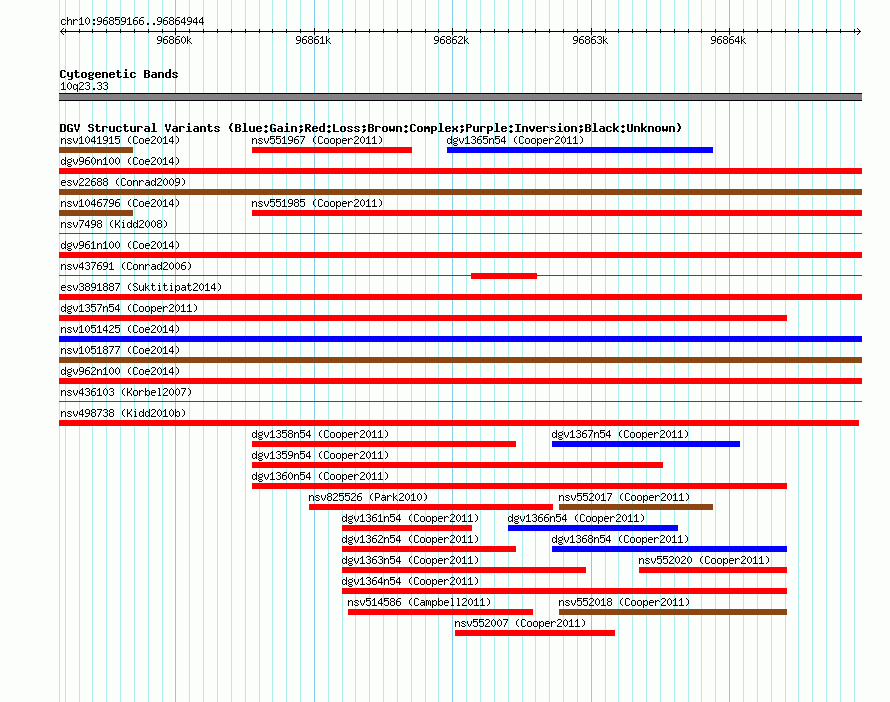Select the nsv1051425 full-width blue bar
The image size is (890, 702).
460,339
